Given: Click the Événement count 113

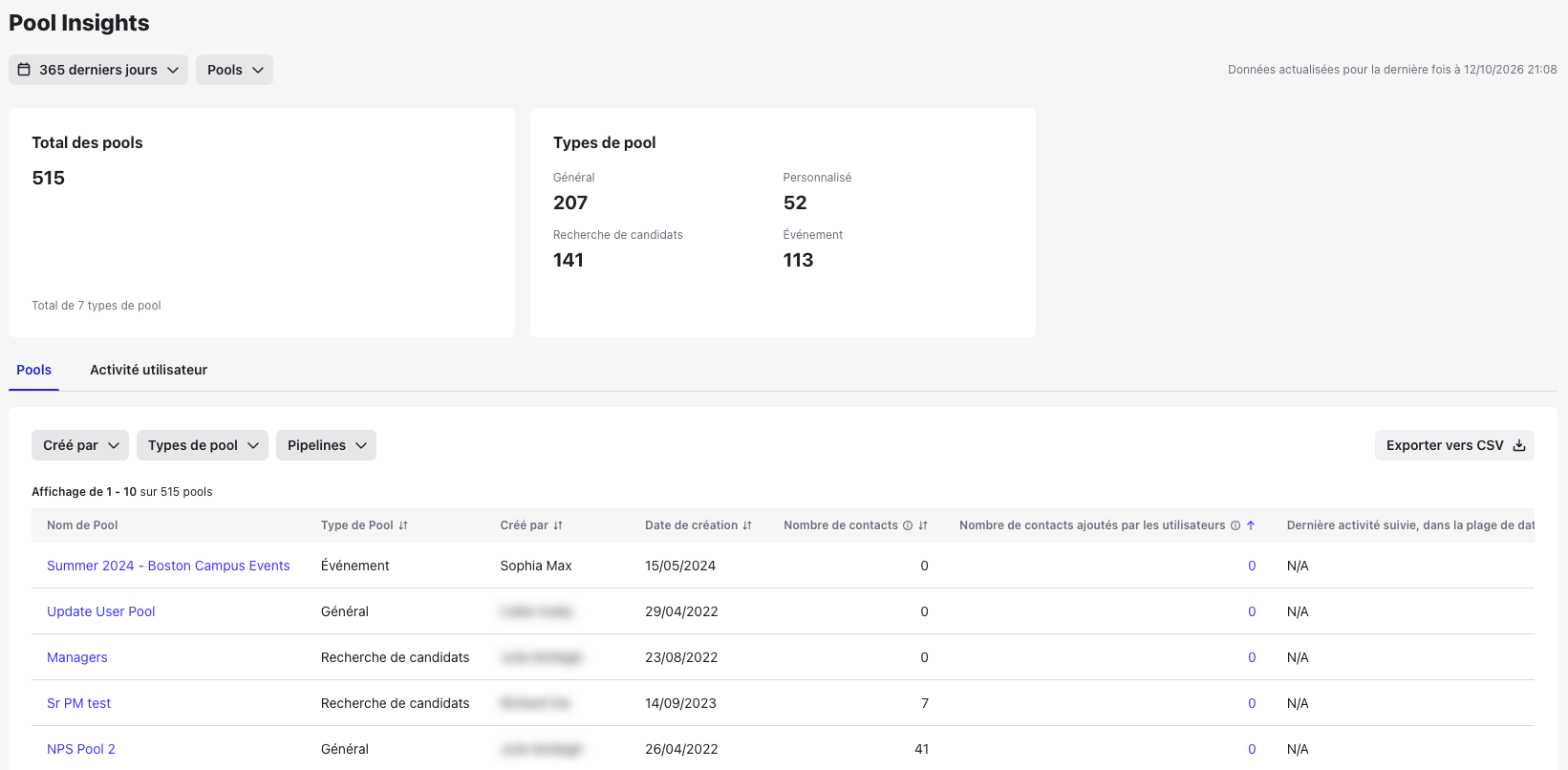Looking at the screenshot, I should click(x=798, y=260).
